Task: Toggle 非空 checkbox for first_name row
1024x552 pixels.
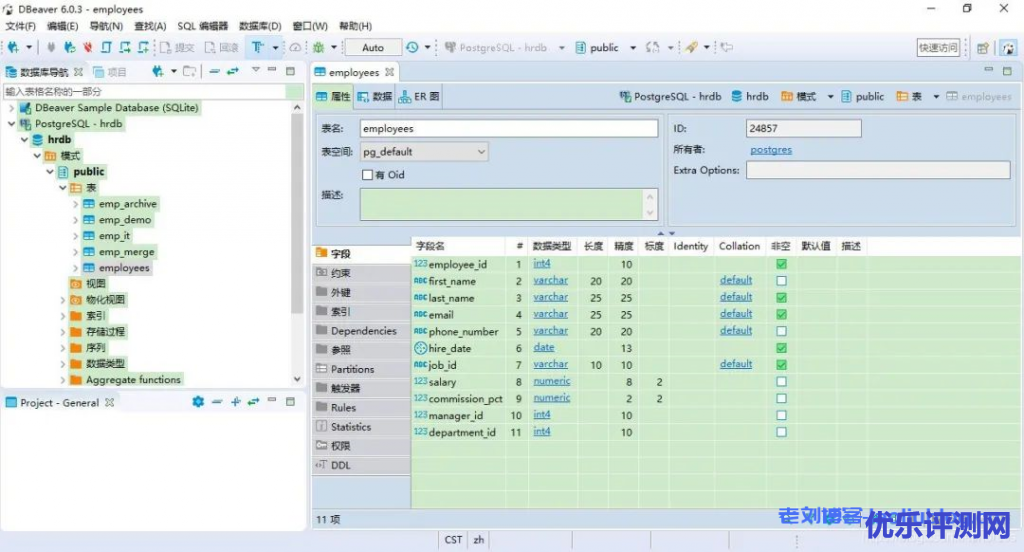Action: pyautogui.click(x=781, y=281)
